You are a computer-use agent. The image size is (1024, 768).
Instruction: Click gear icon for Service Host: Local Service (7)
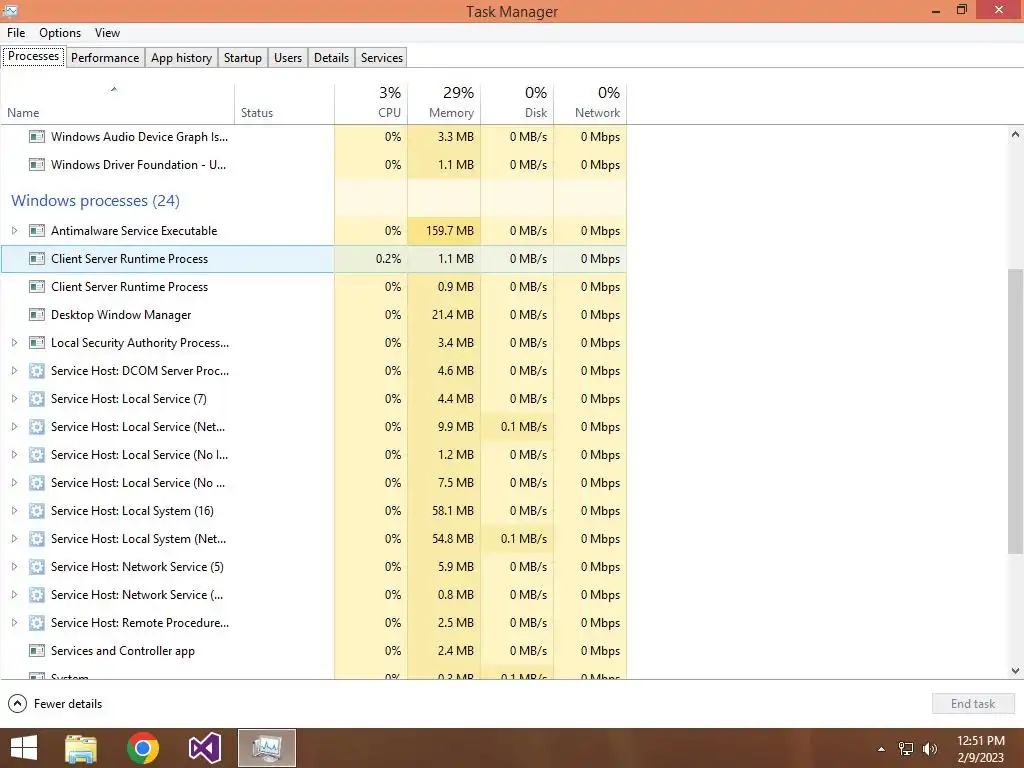click(37, 399)
